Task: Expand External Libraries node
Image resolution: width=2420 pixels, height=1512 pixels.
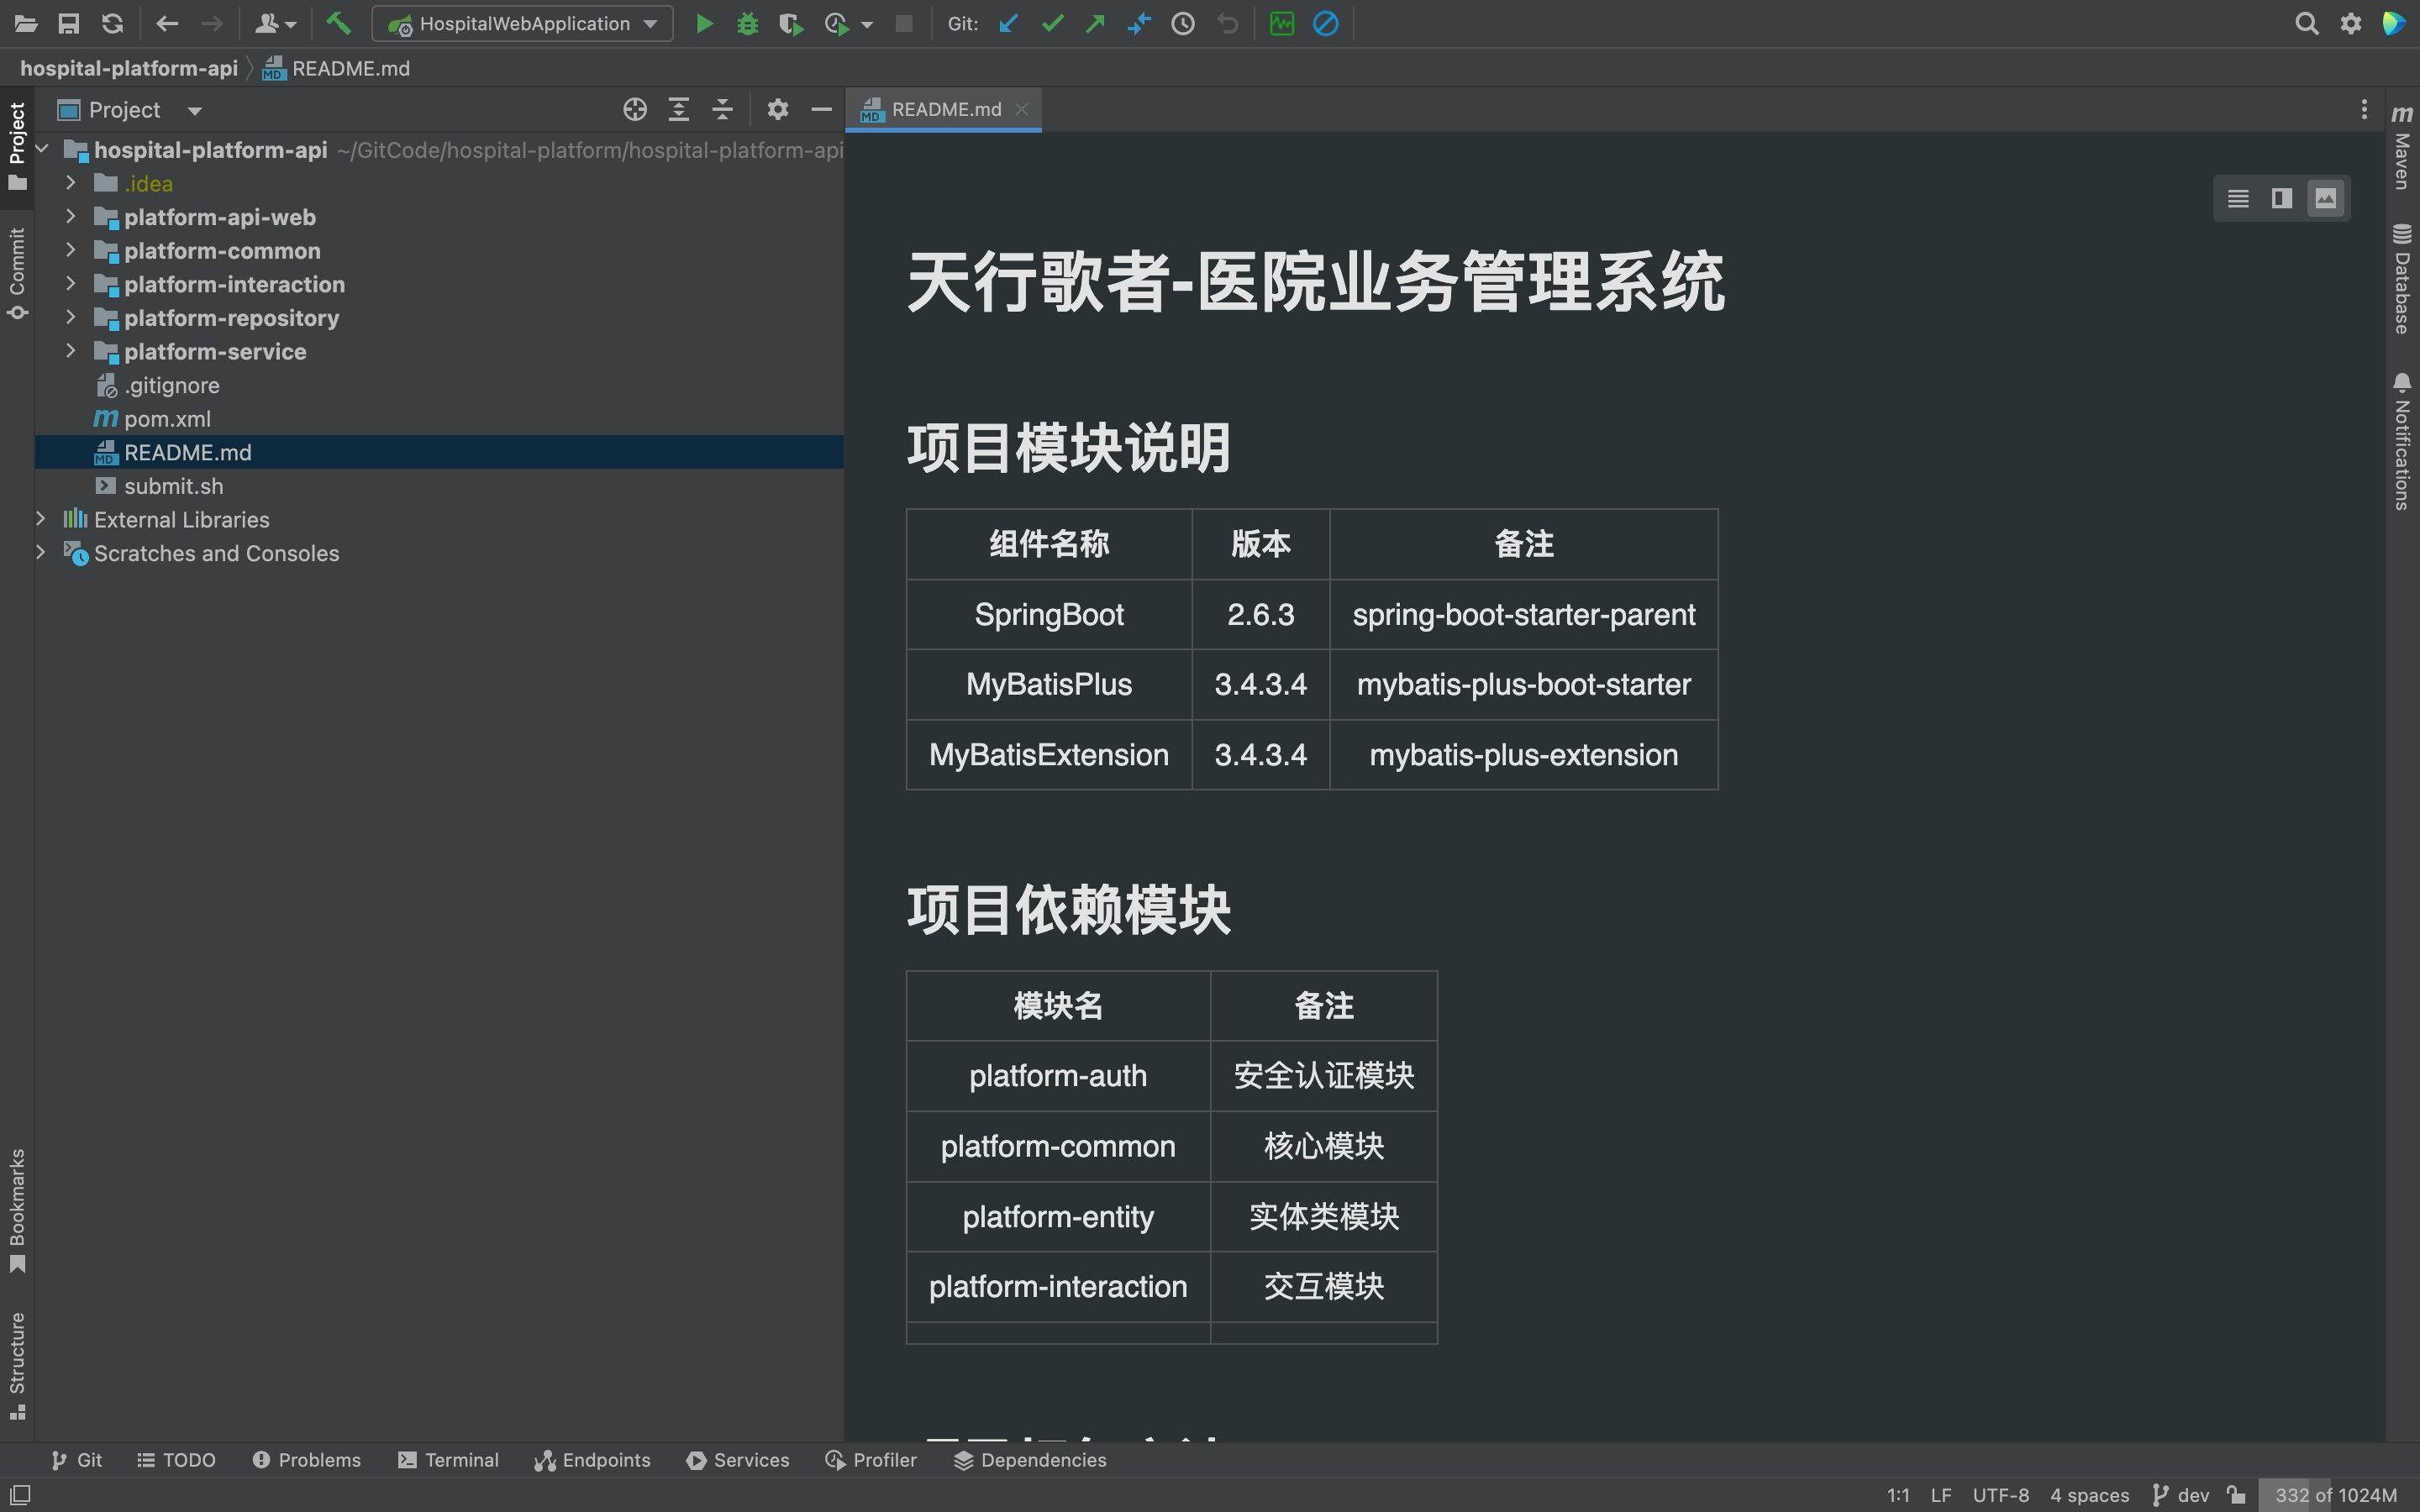Action: 41,519
